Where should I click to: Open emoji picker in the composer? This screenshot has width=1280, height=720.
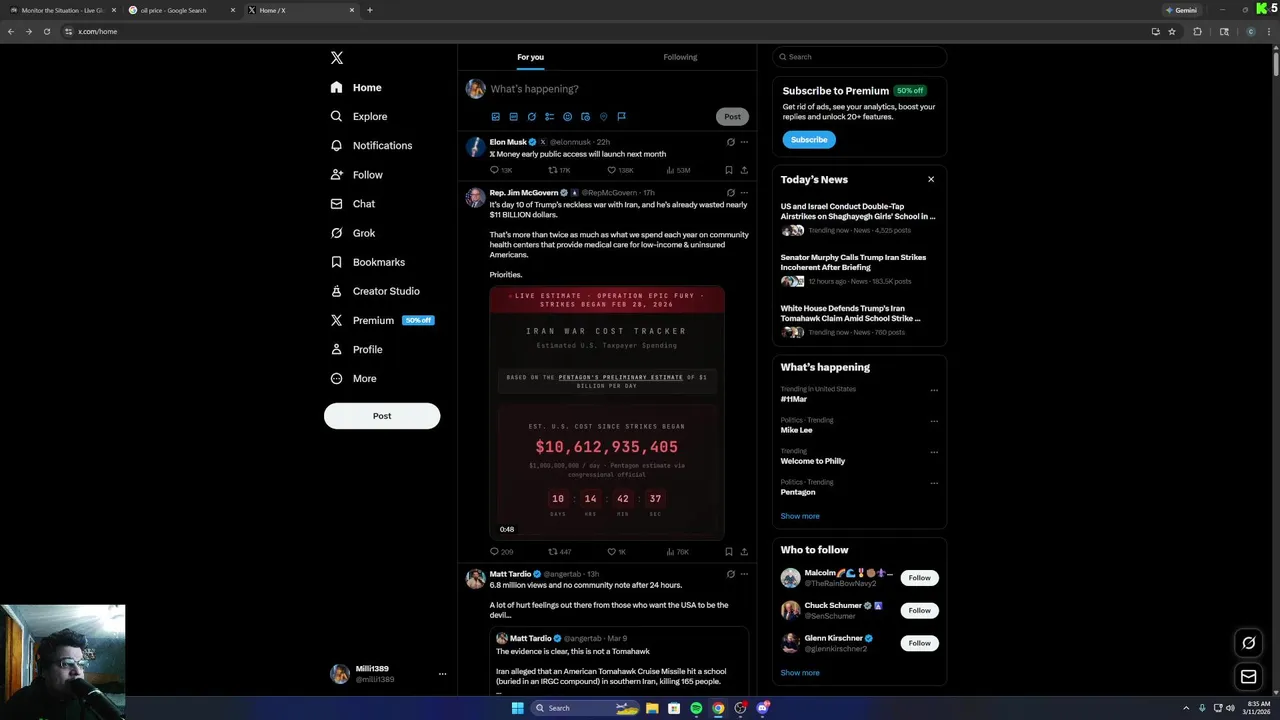(567, 116)
